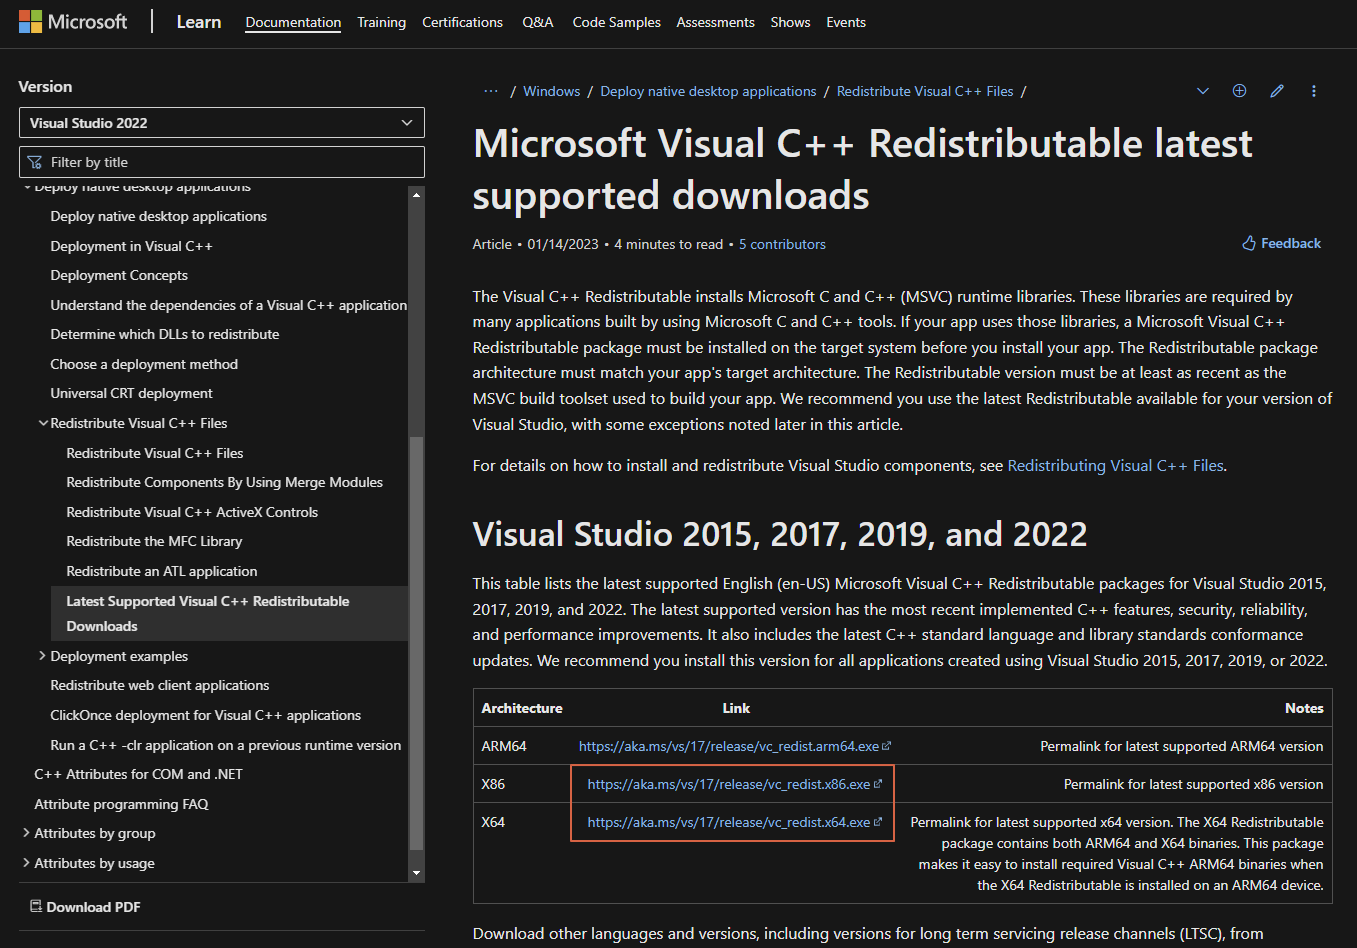Click the Download PDF icon
This screenshot has height=948, width=1357.
point(37,906)
